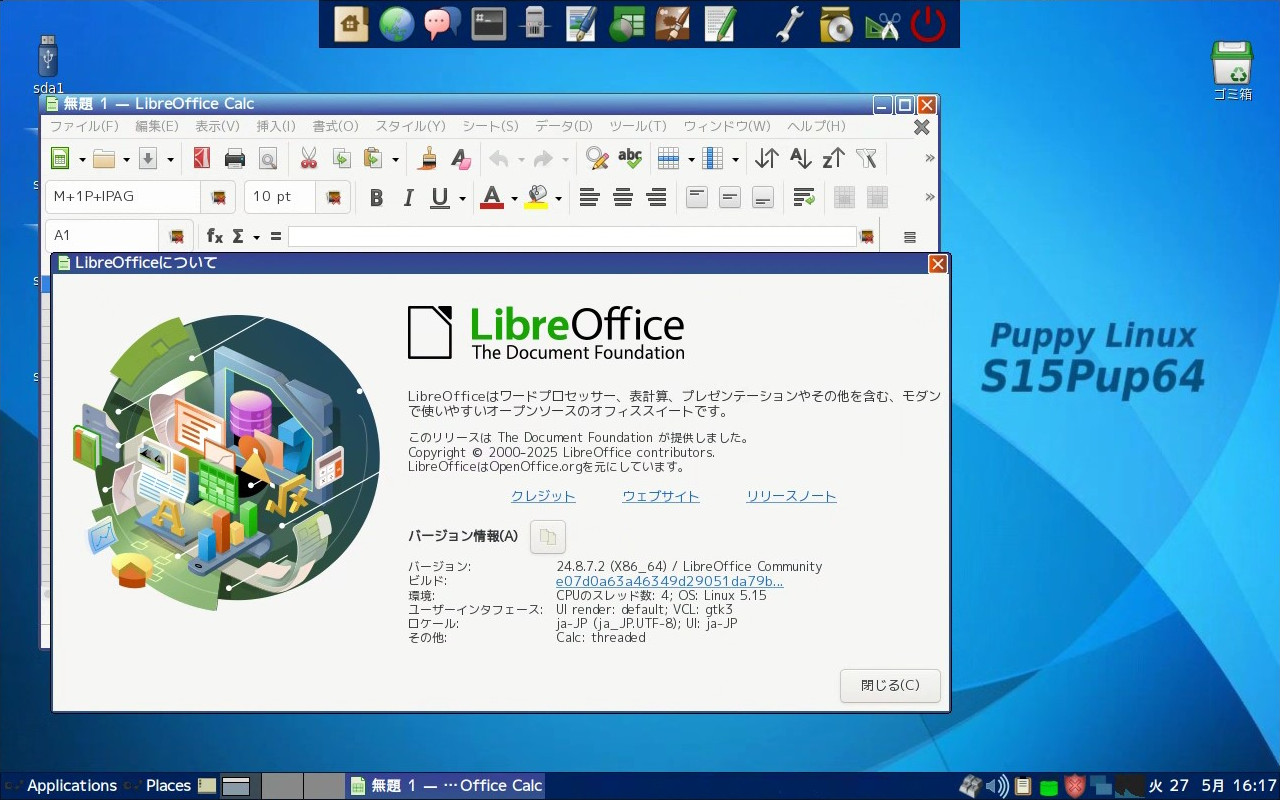Open Find and Replace from toolbar
1280x800 pixels.
pos(597,158)
